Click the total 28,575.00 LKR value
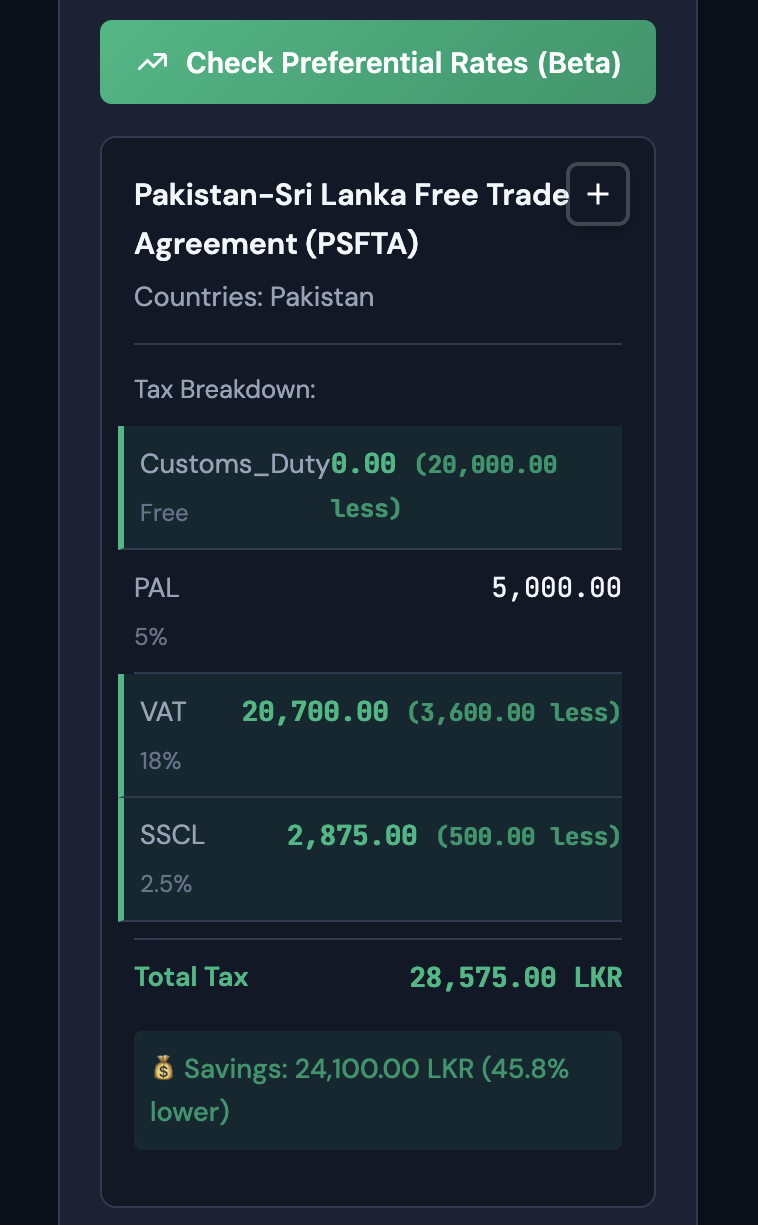Screen dimensions: 758x1225 pyautogui.click(x=516, y=977)
